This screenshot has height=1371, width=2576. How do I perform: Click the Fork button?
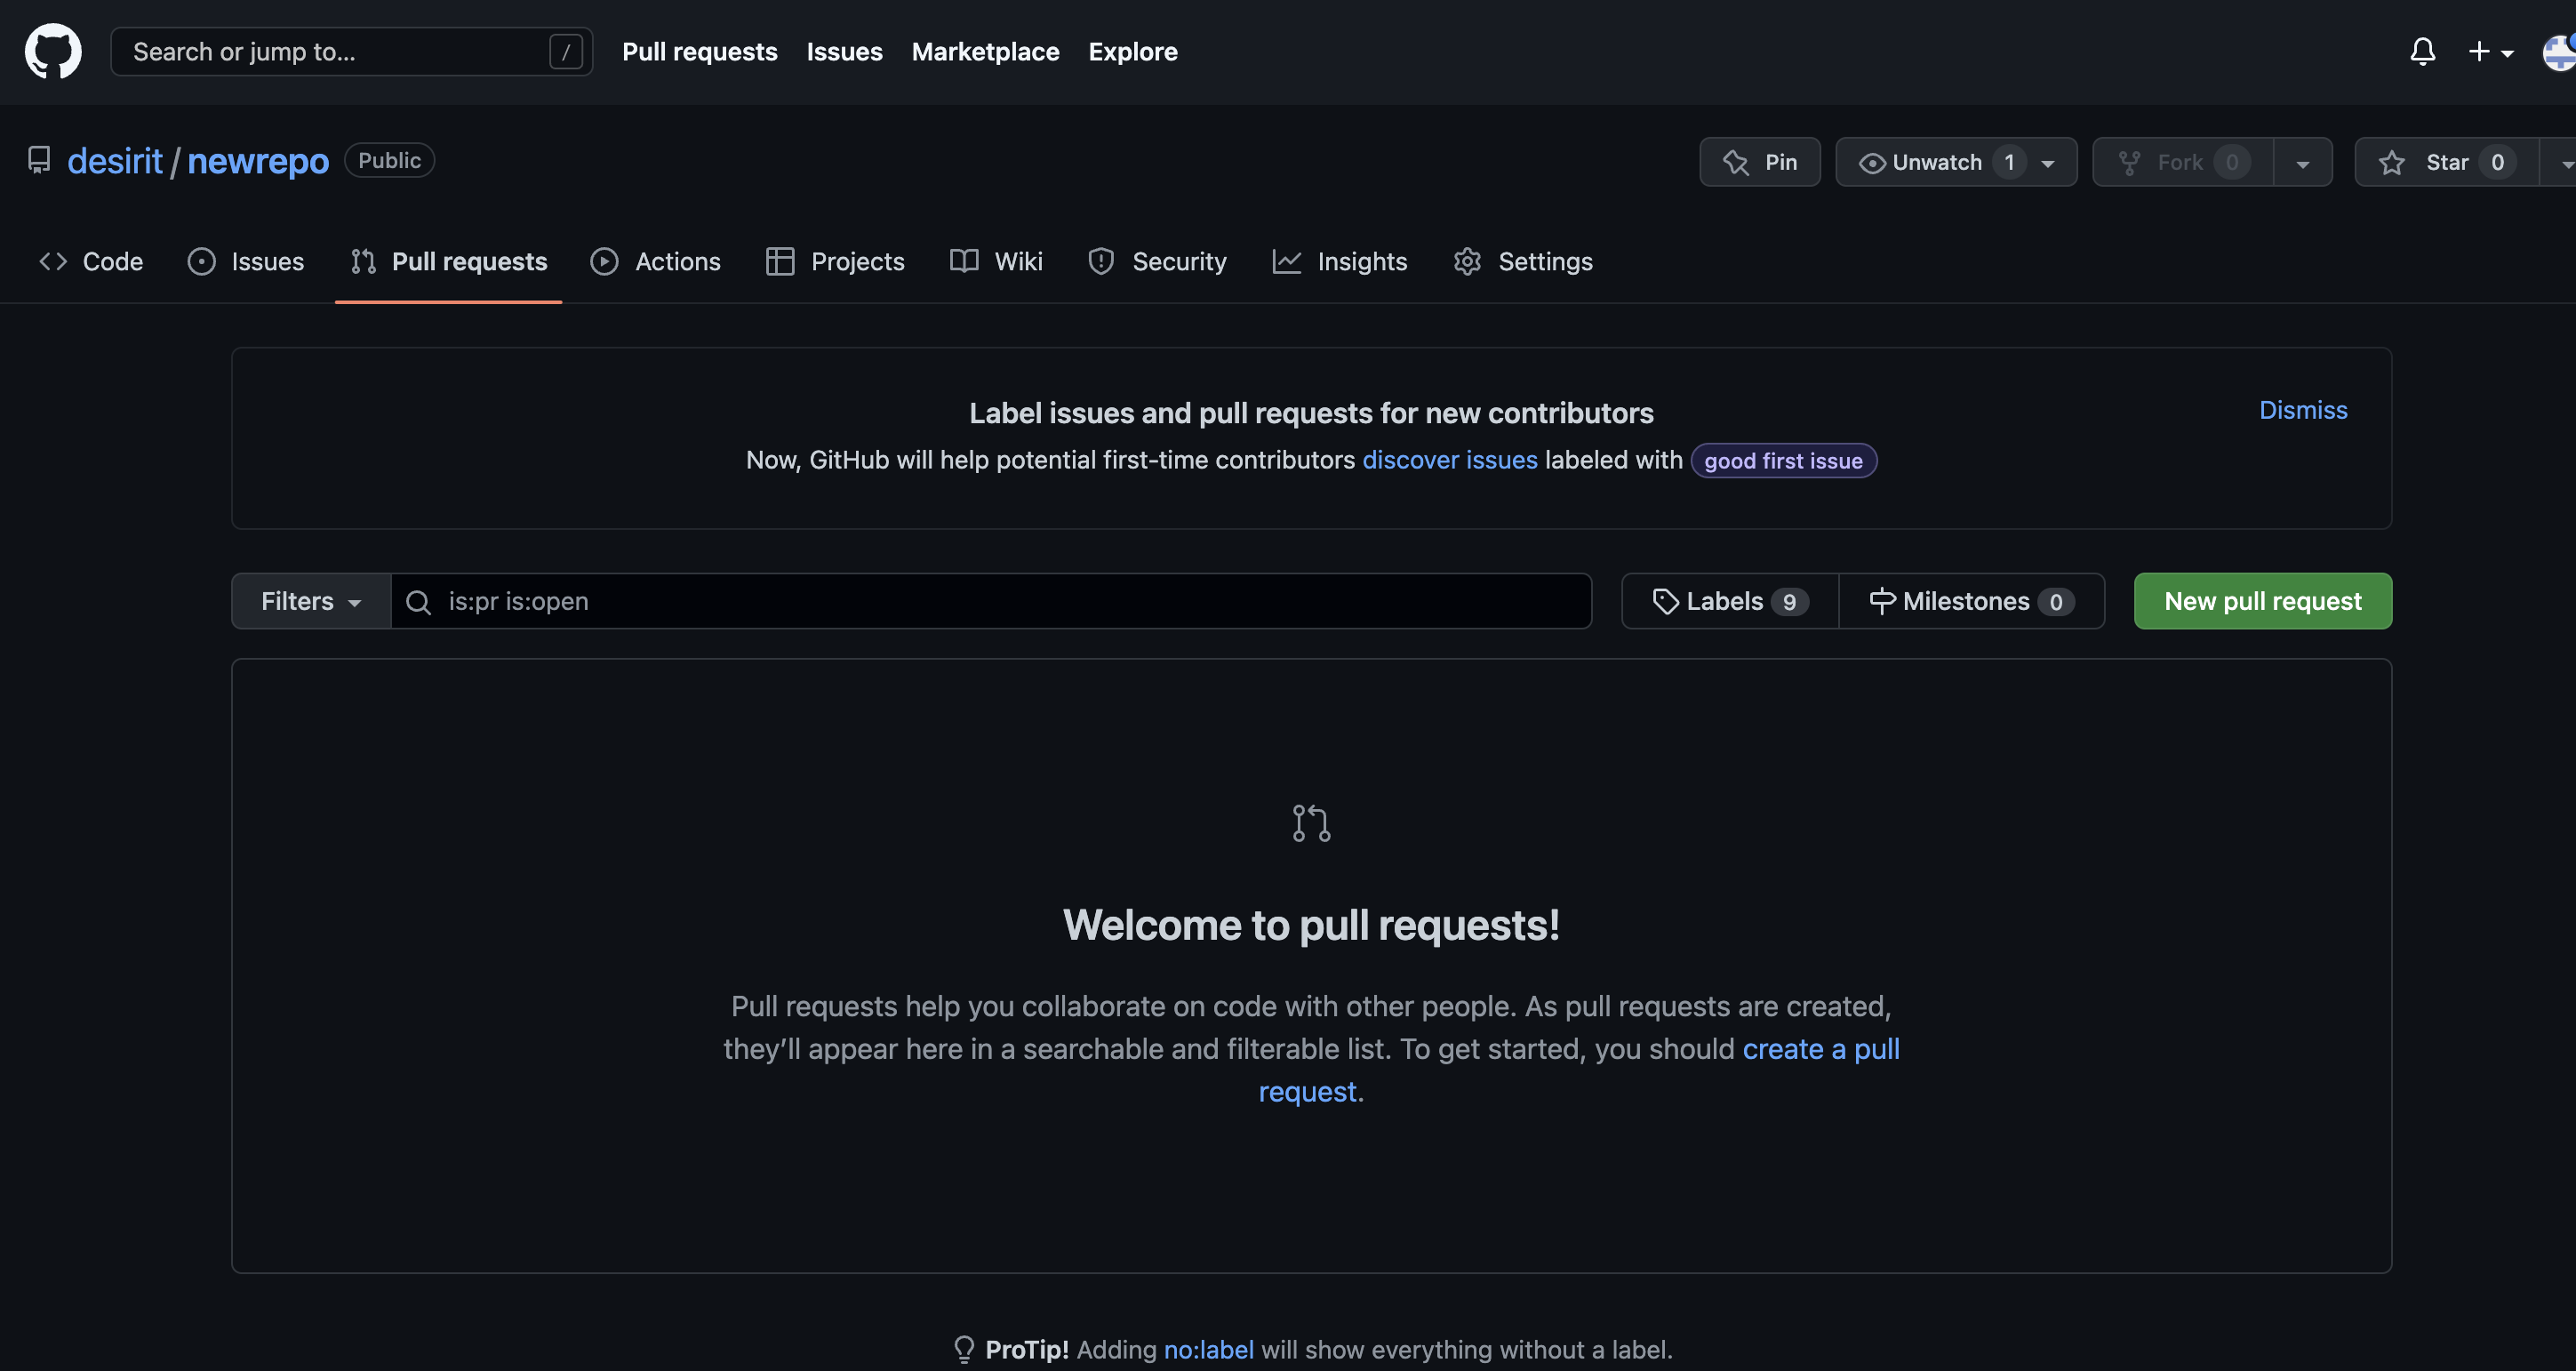coord(2183,162)
